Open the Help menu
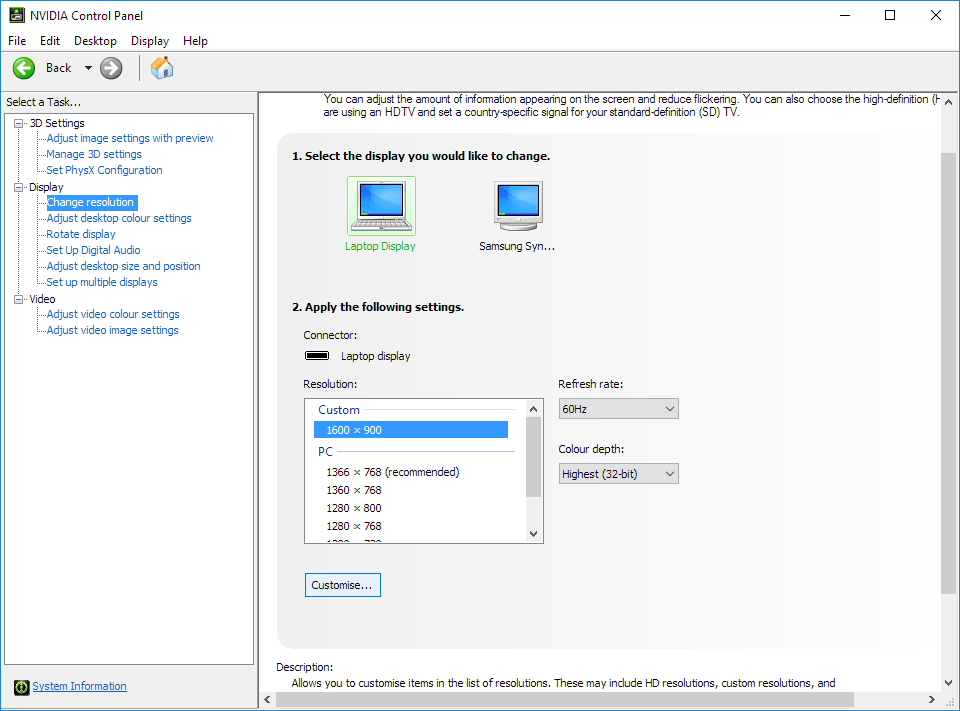The width and height of the screenshot is (960, 711). coord(195,41)
